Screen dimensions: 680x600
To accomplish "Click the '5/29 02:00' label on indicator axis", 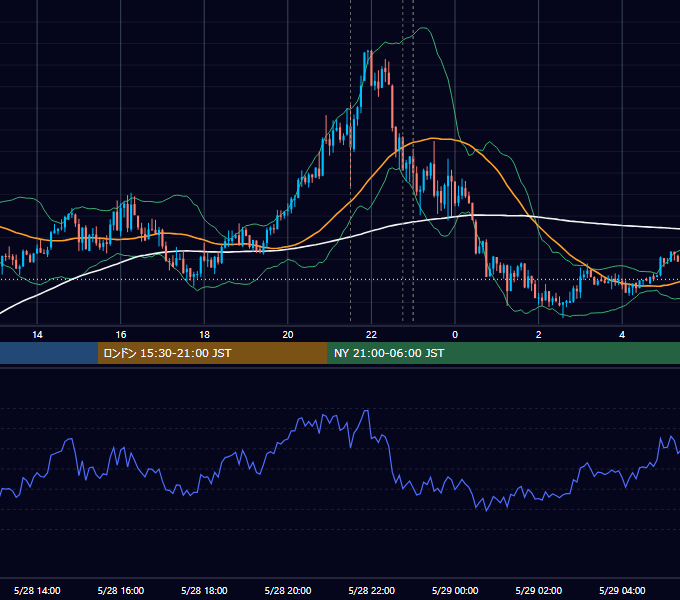I will pyautogui.click(x=538, y=591).
